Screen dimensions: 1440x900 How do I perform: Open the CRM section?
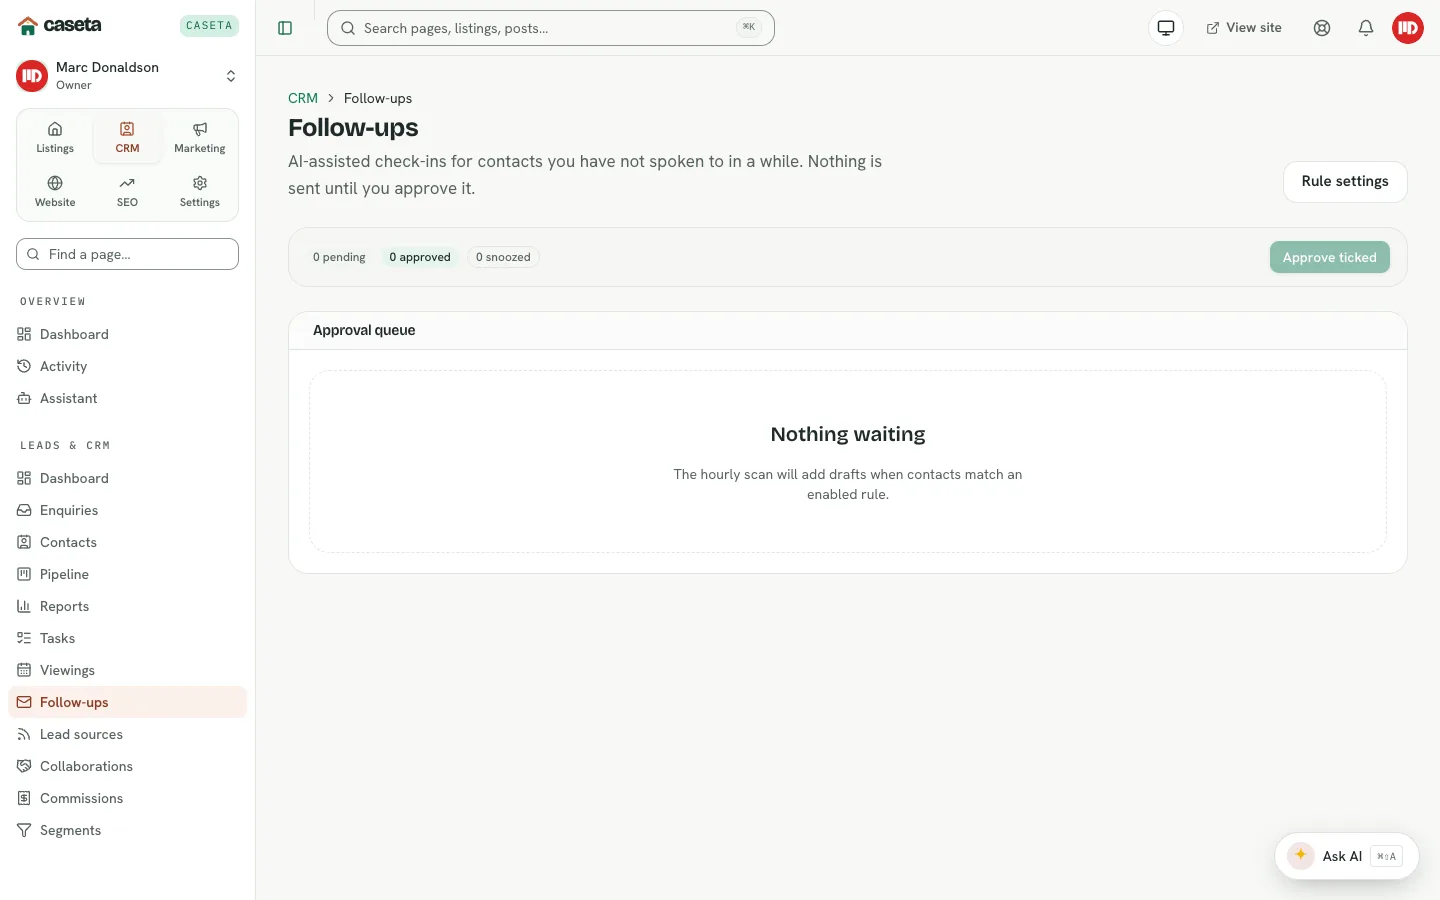coord(127,137)
